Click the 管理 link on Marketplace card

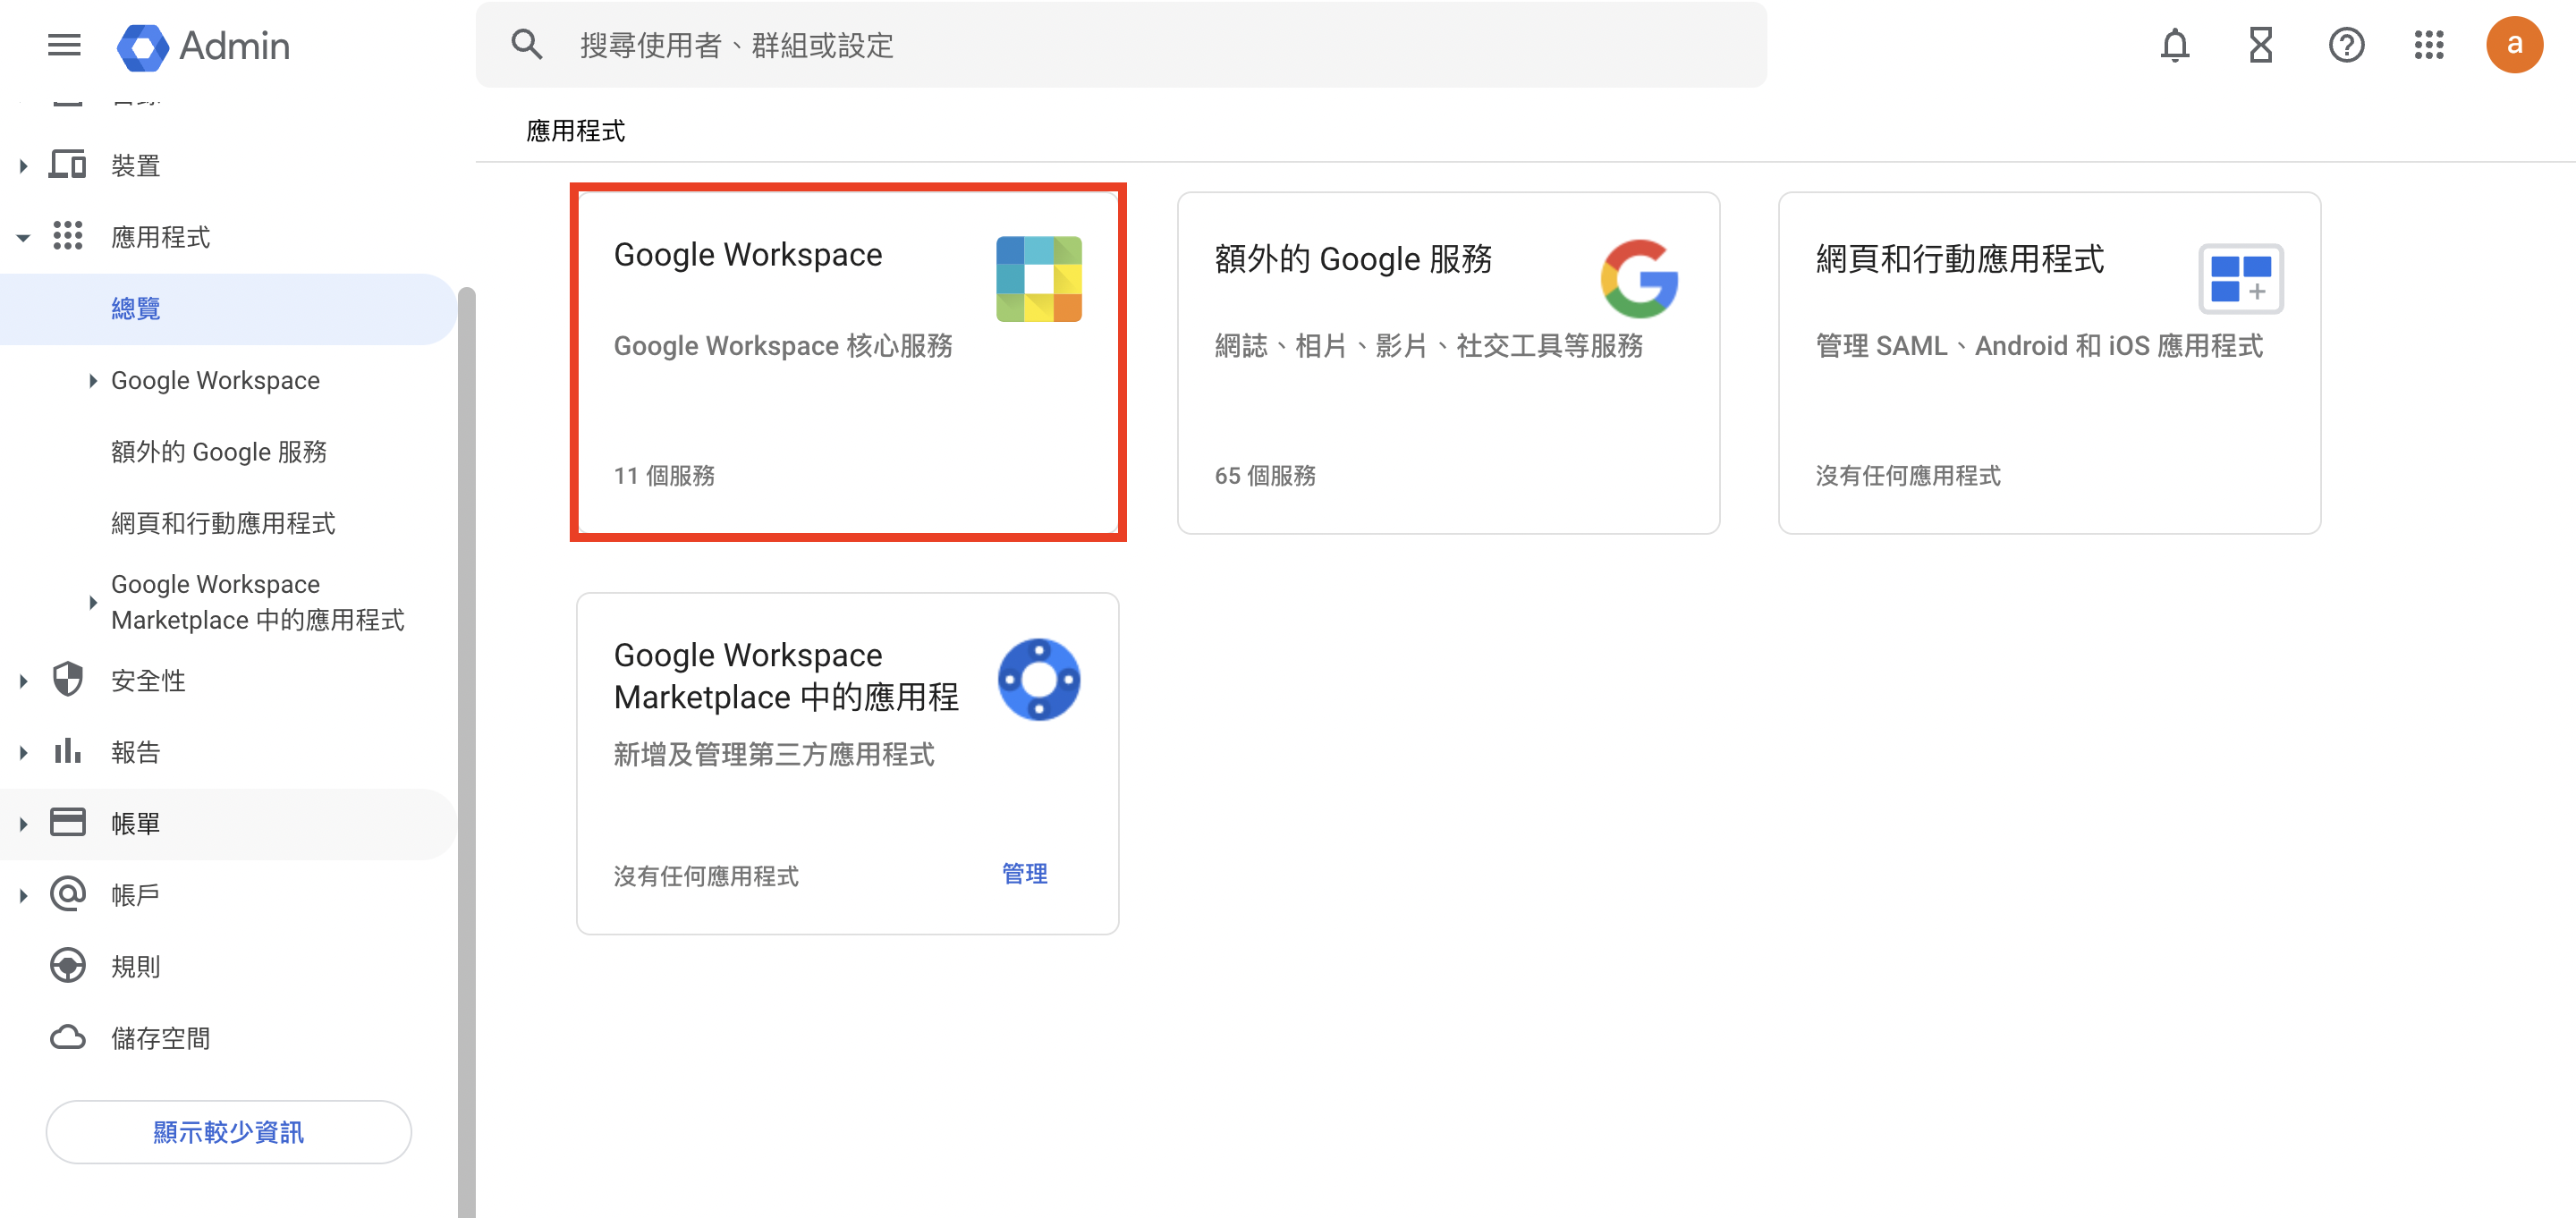1025,874
